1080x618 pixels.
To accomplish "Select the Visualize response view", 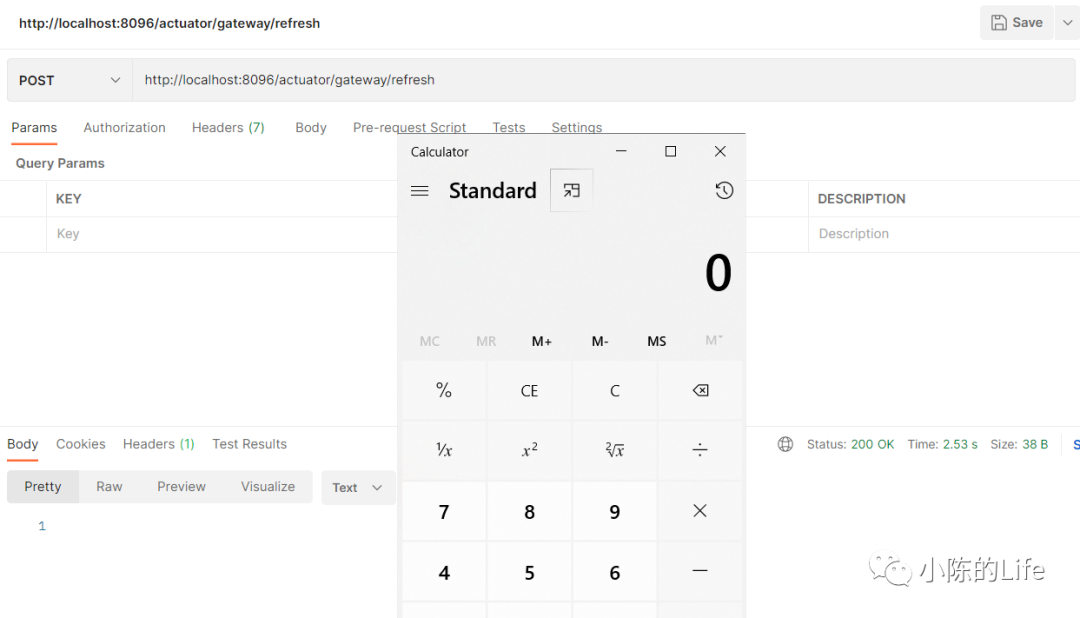I will (x=268, y=487).
